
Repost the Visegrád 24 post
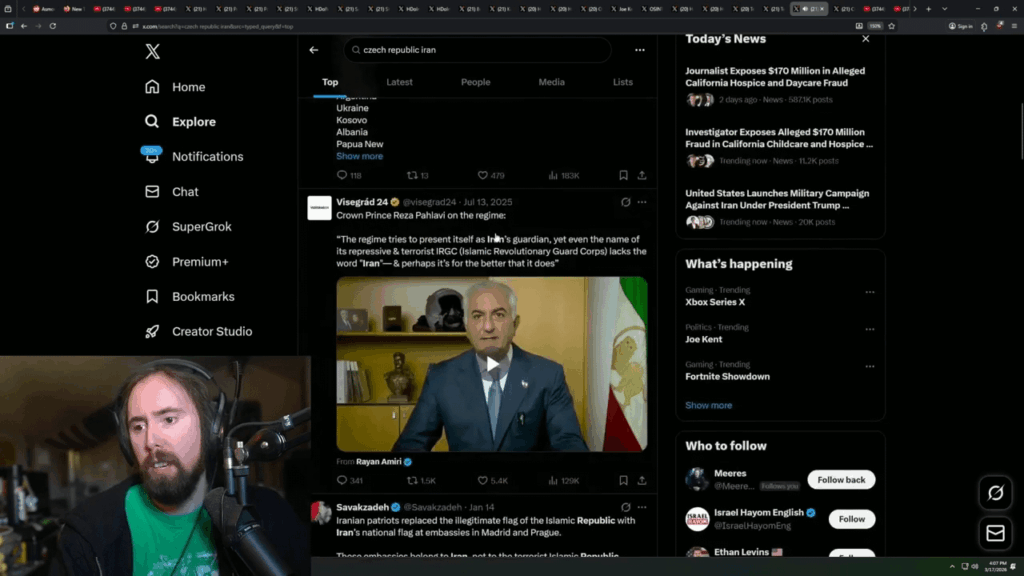pos(412,481)
